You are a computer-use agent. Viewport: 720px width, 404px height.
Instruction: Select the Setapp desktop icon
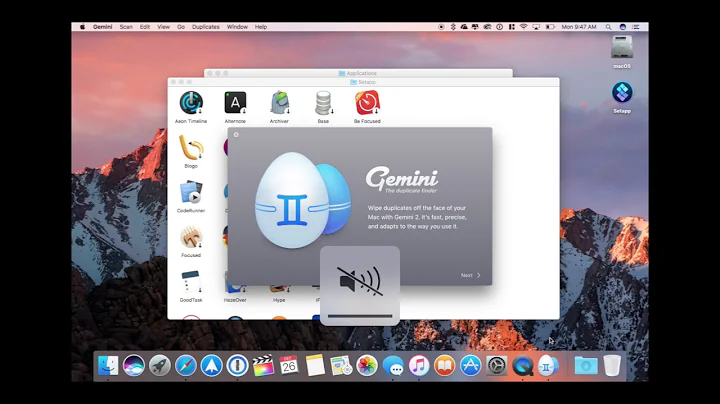click(622, 92)
